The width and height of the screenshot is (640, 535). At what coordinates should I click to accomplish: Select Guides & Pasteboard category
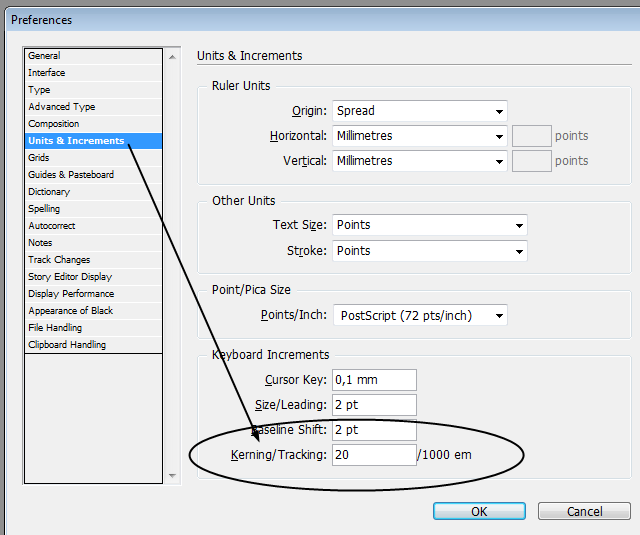pyautogui.click(x=93, y=175)
